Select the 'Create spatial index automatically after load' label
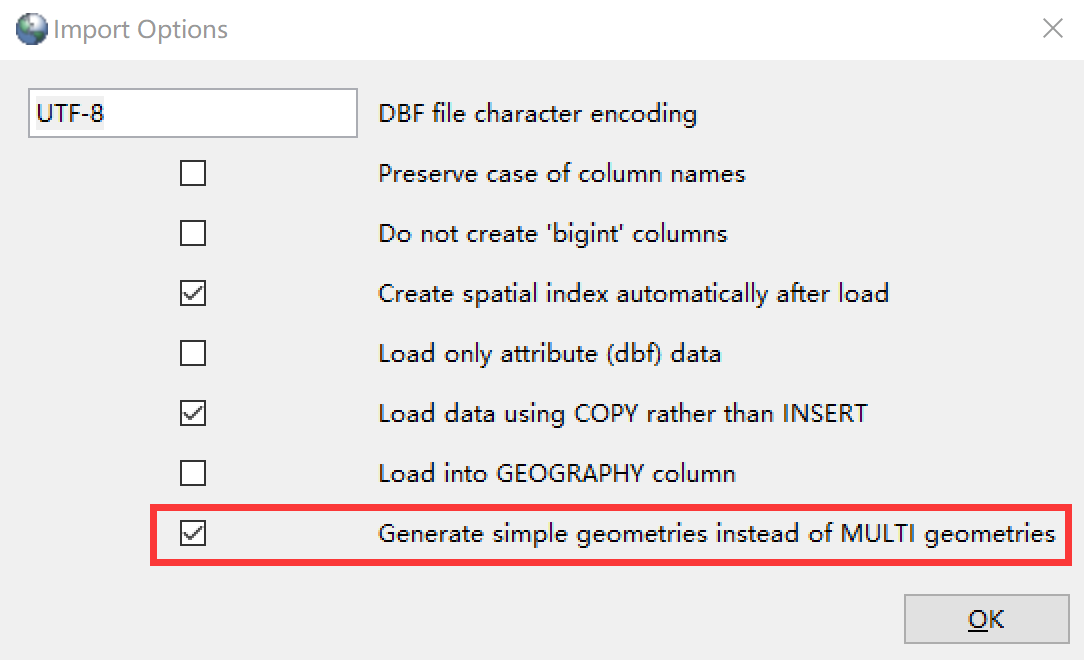The width and height of the screenshot is (1084, 660). tap(633, 294)
